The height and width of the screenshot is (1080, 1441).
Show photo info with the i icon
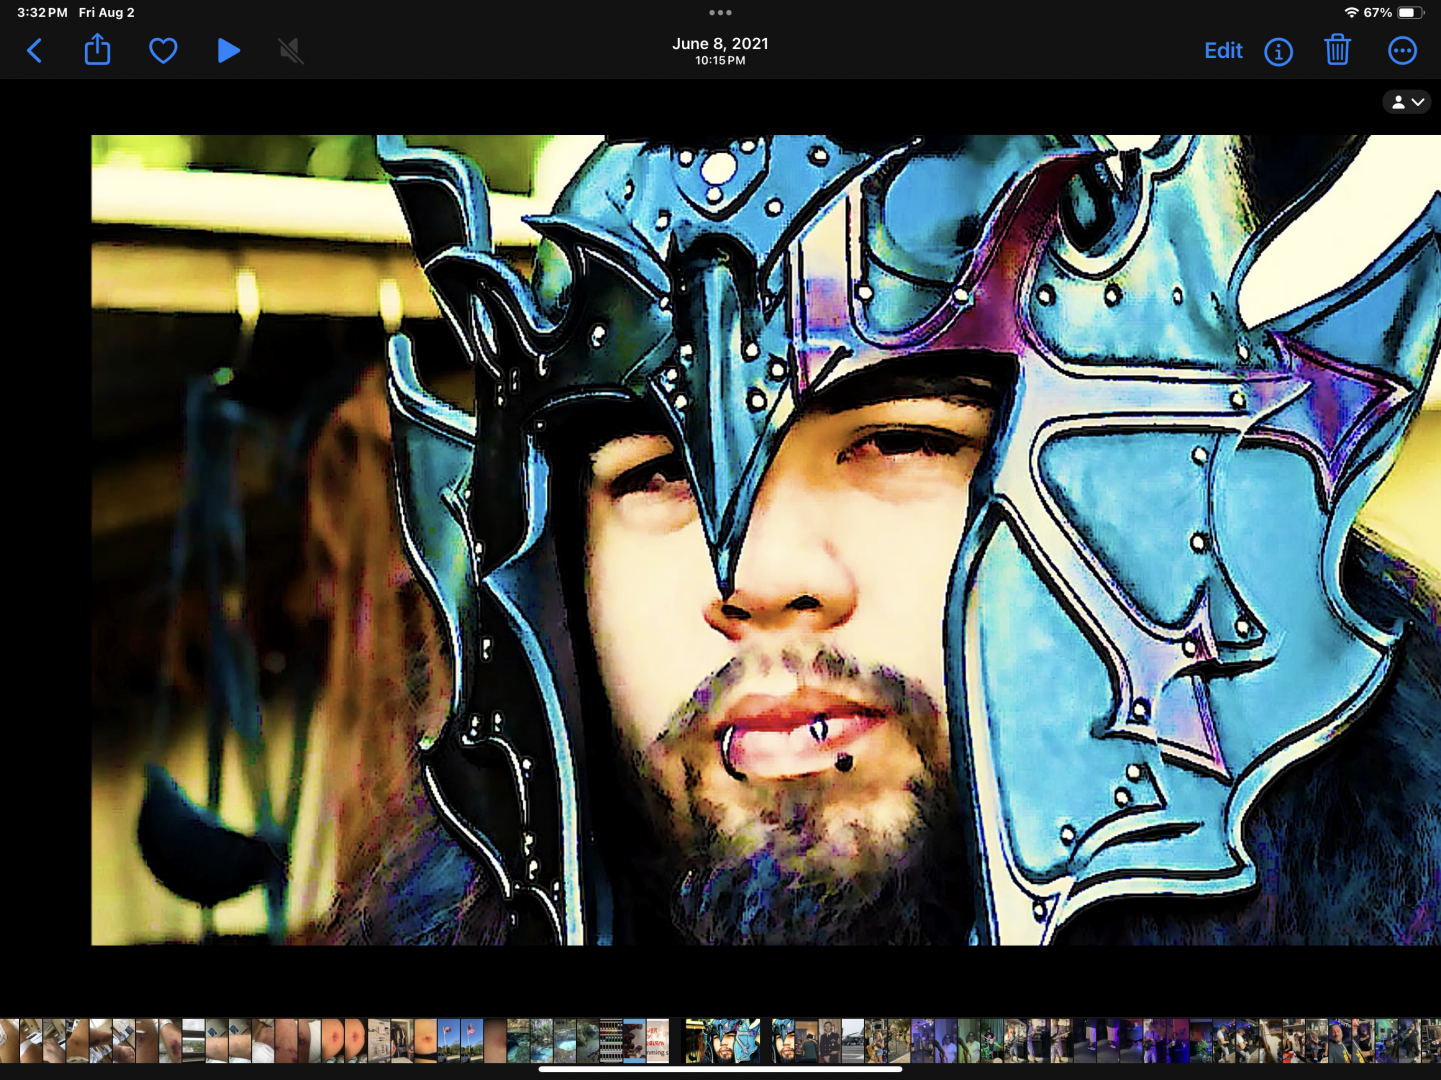coord(1278,51)
